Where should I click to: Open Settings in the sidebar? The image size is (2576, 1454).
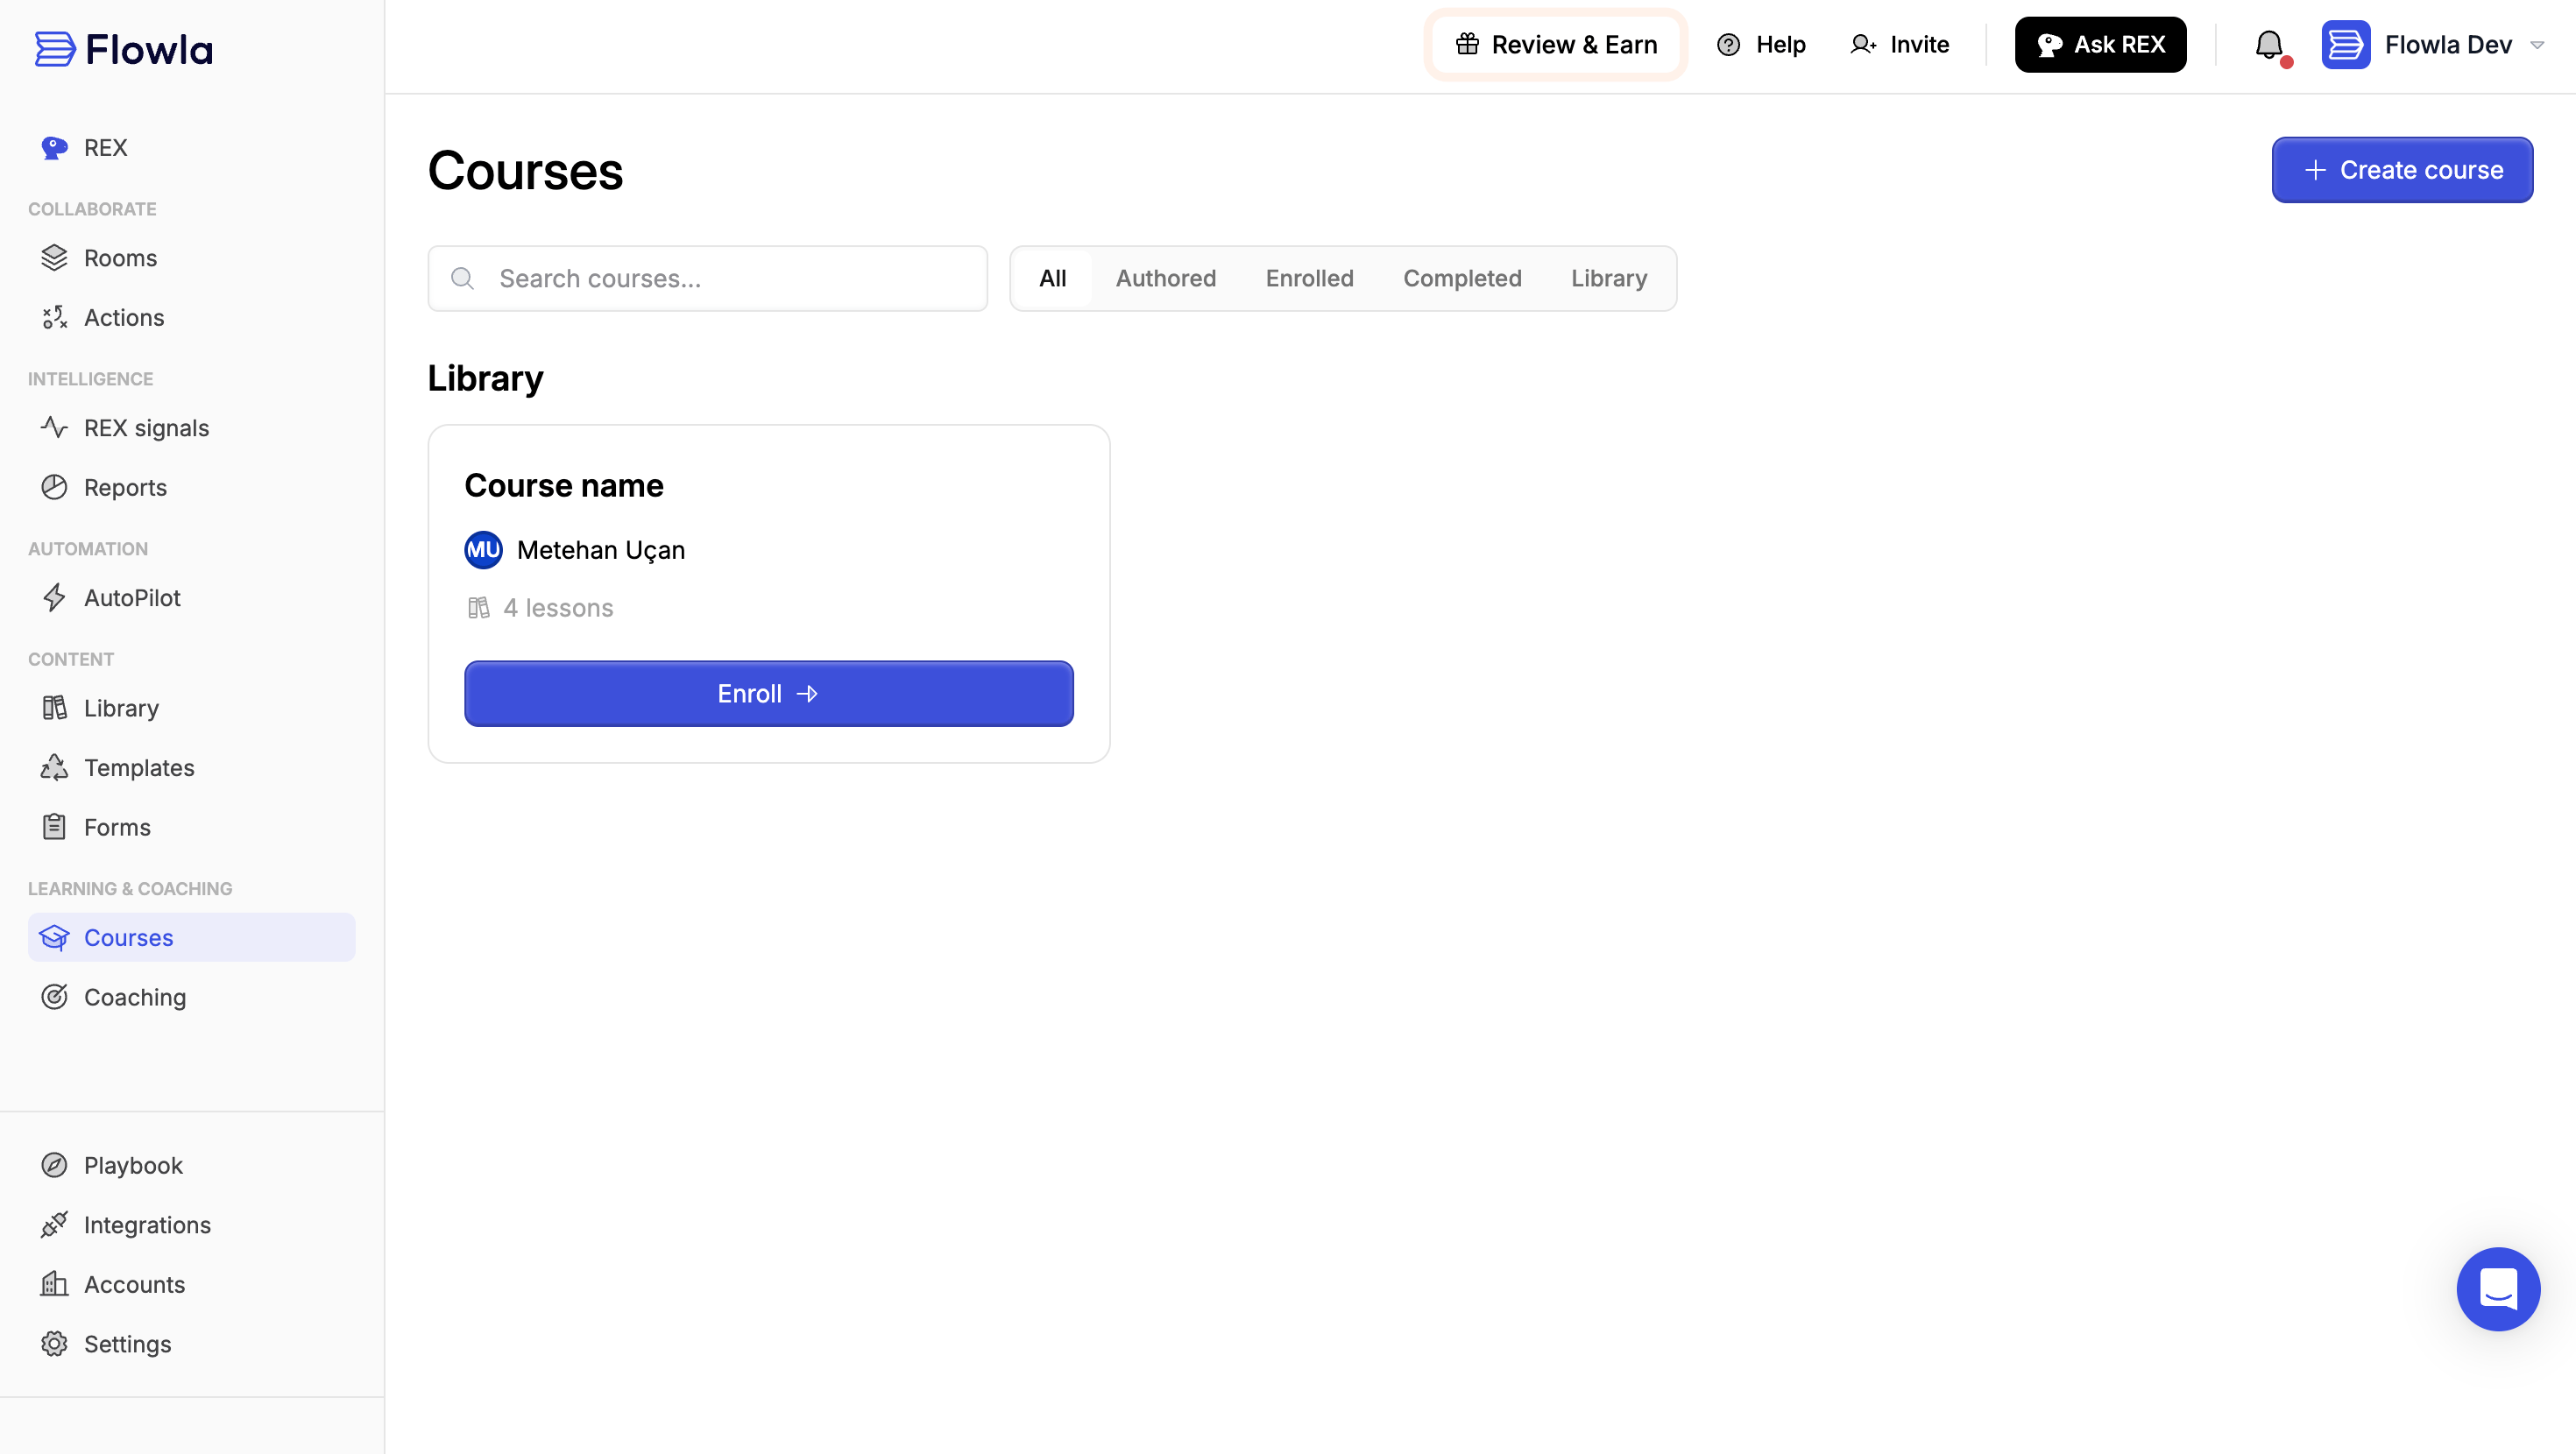[191, 1344]
